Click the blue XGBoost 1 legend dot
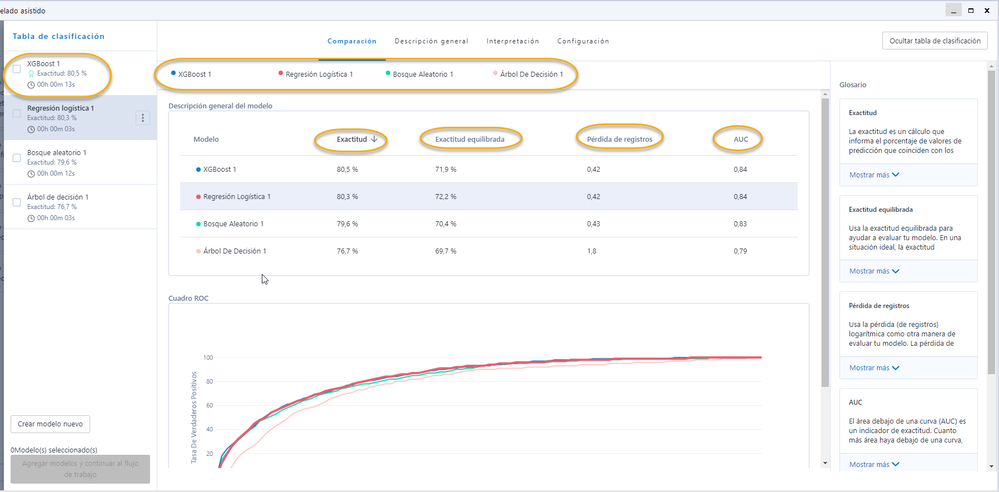Screen dimensions: 999x492 (173, 73)
